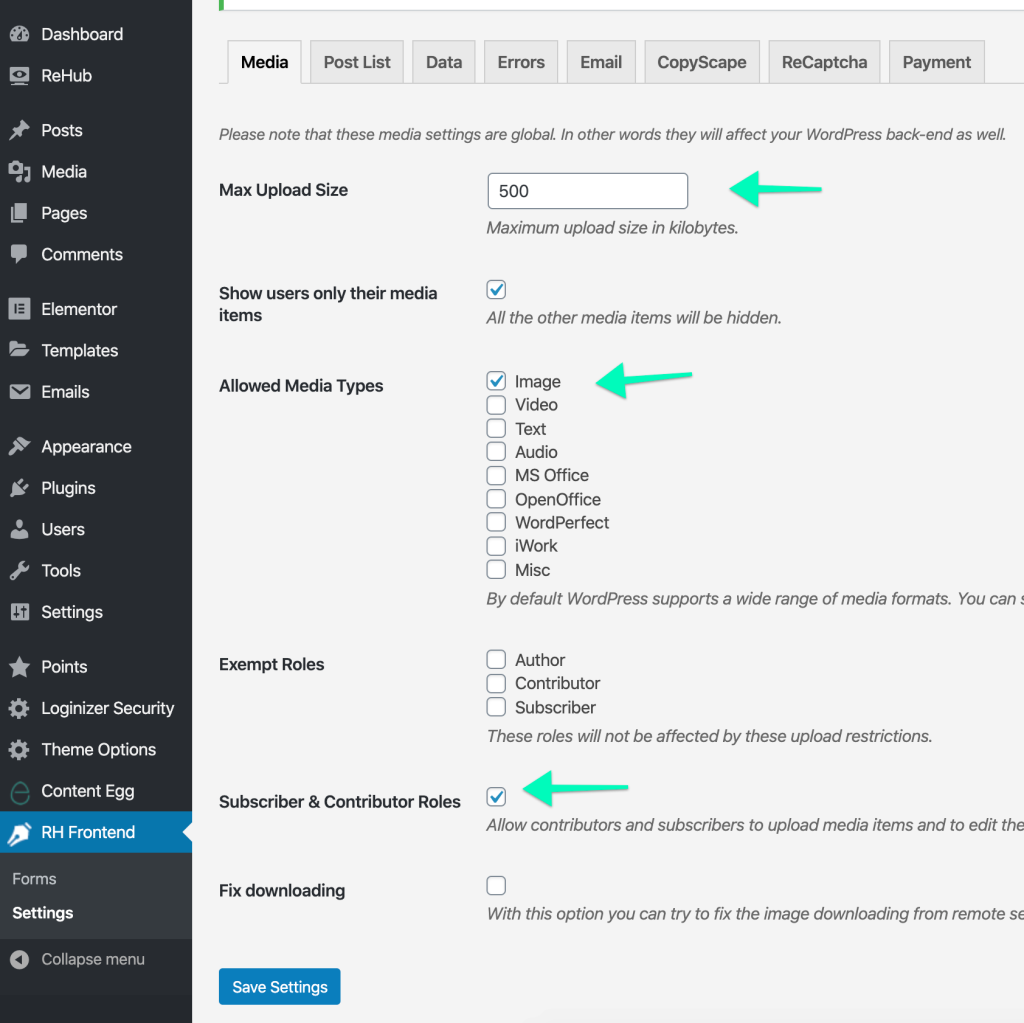Open the ReCaptcha settings tab
The image size is (1024, 1023).
pyautogui.click(x=824, y=62)
